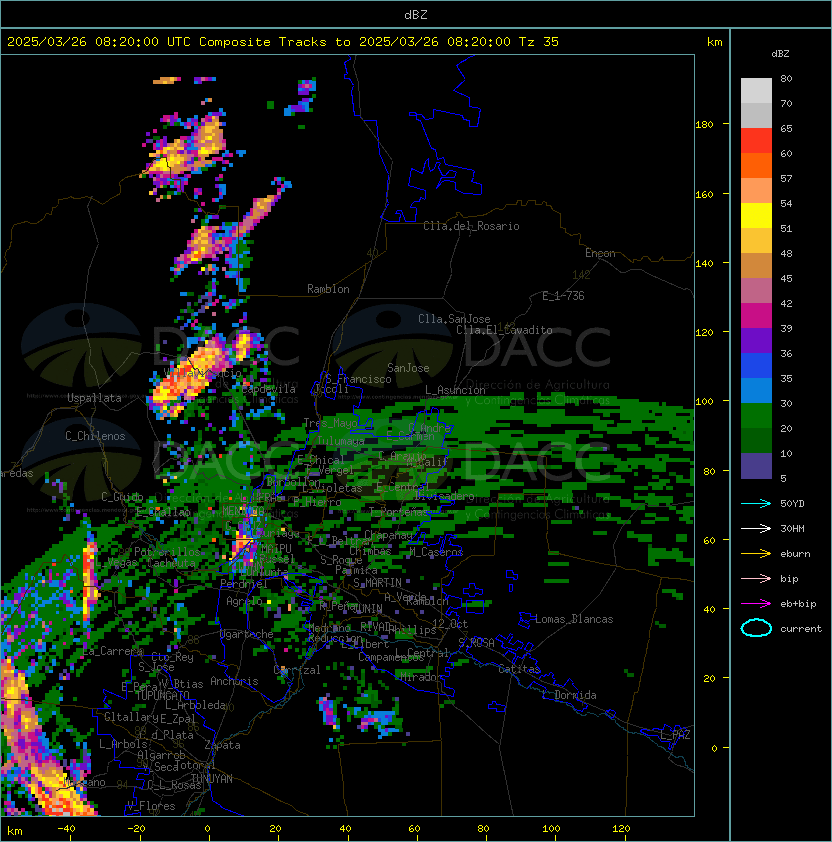832x842 pixels.
Task: Click the 'Carrizal' map label
Action: pyautogui.click(x=297, y=670)
